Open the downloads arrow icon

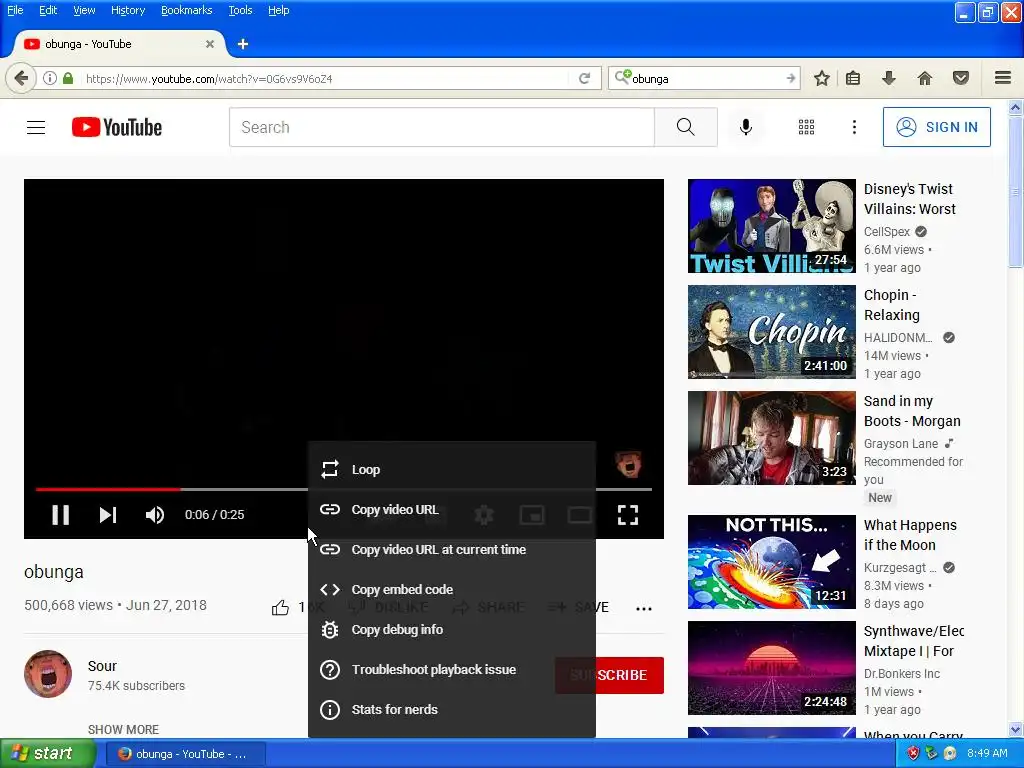[889, 78]
